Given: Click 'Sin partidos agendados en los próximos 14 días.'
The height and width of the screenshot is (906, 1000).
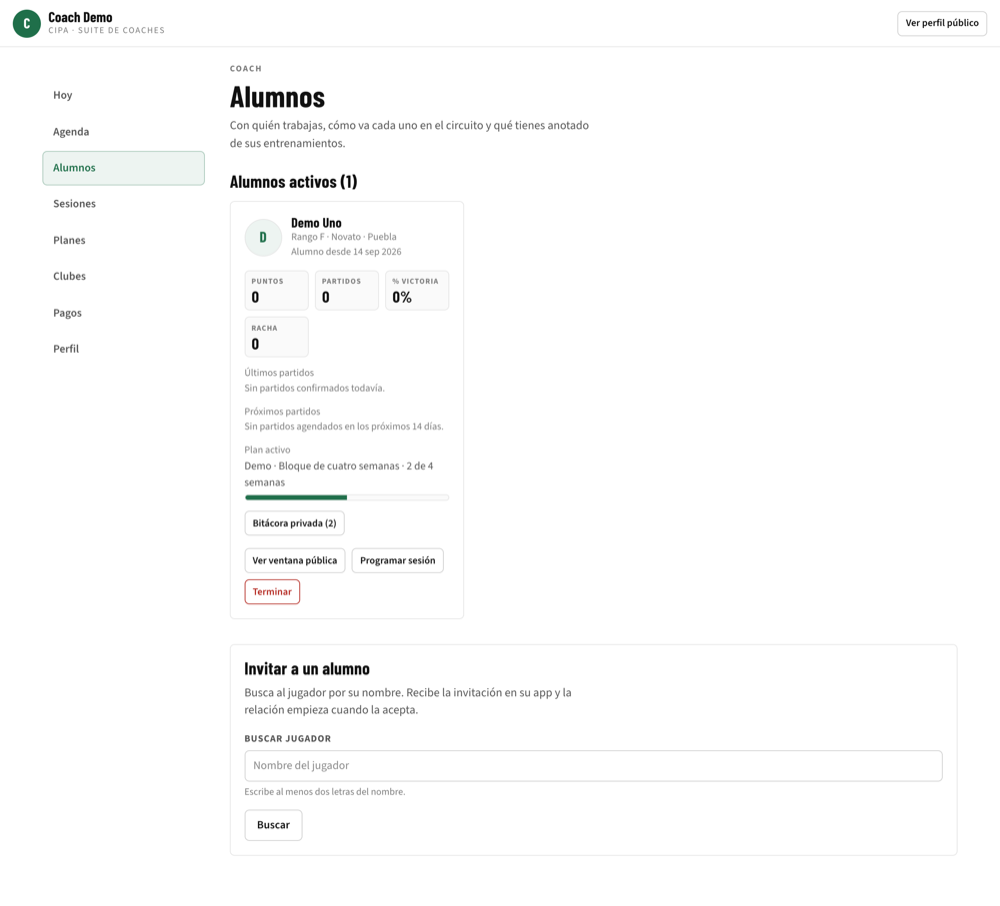Looking at the screenshot, I should [344, 427].
